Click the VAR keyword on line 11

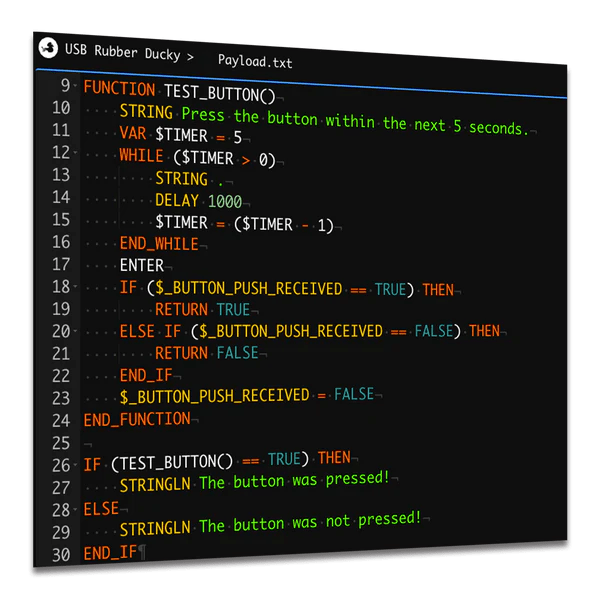click(x=133, y=133)
